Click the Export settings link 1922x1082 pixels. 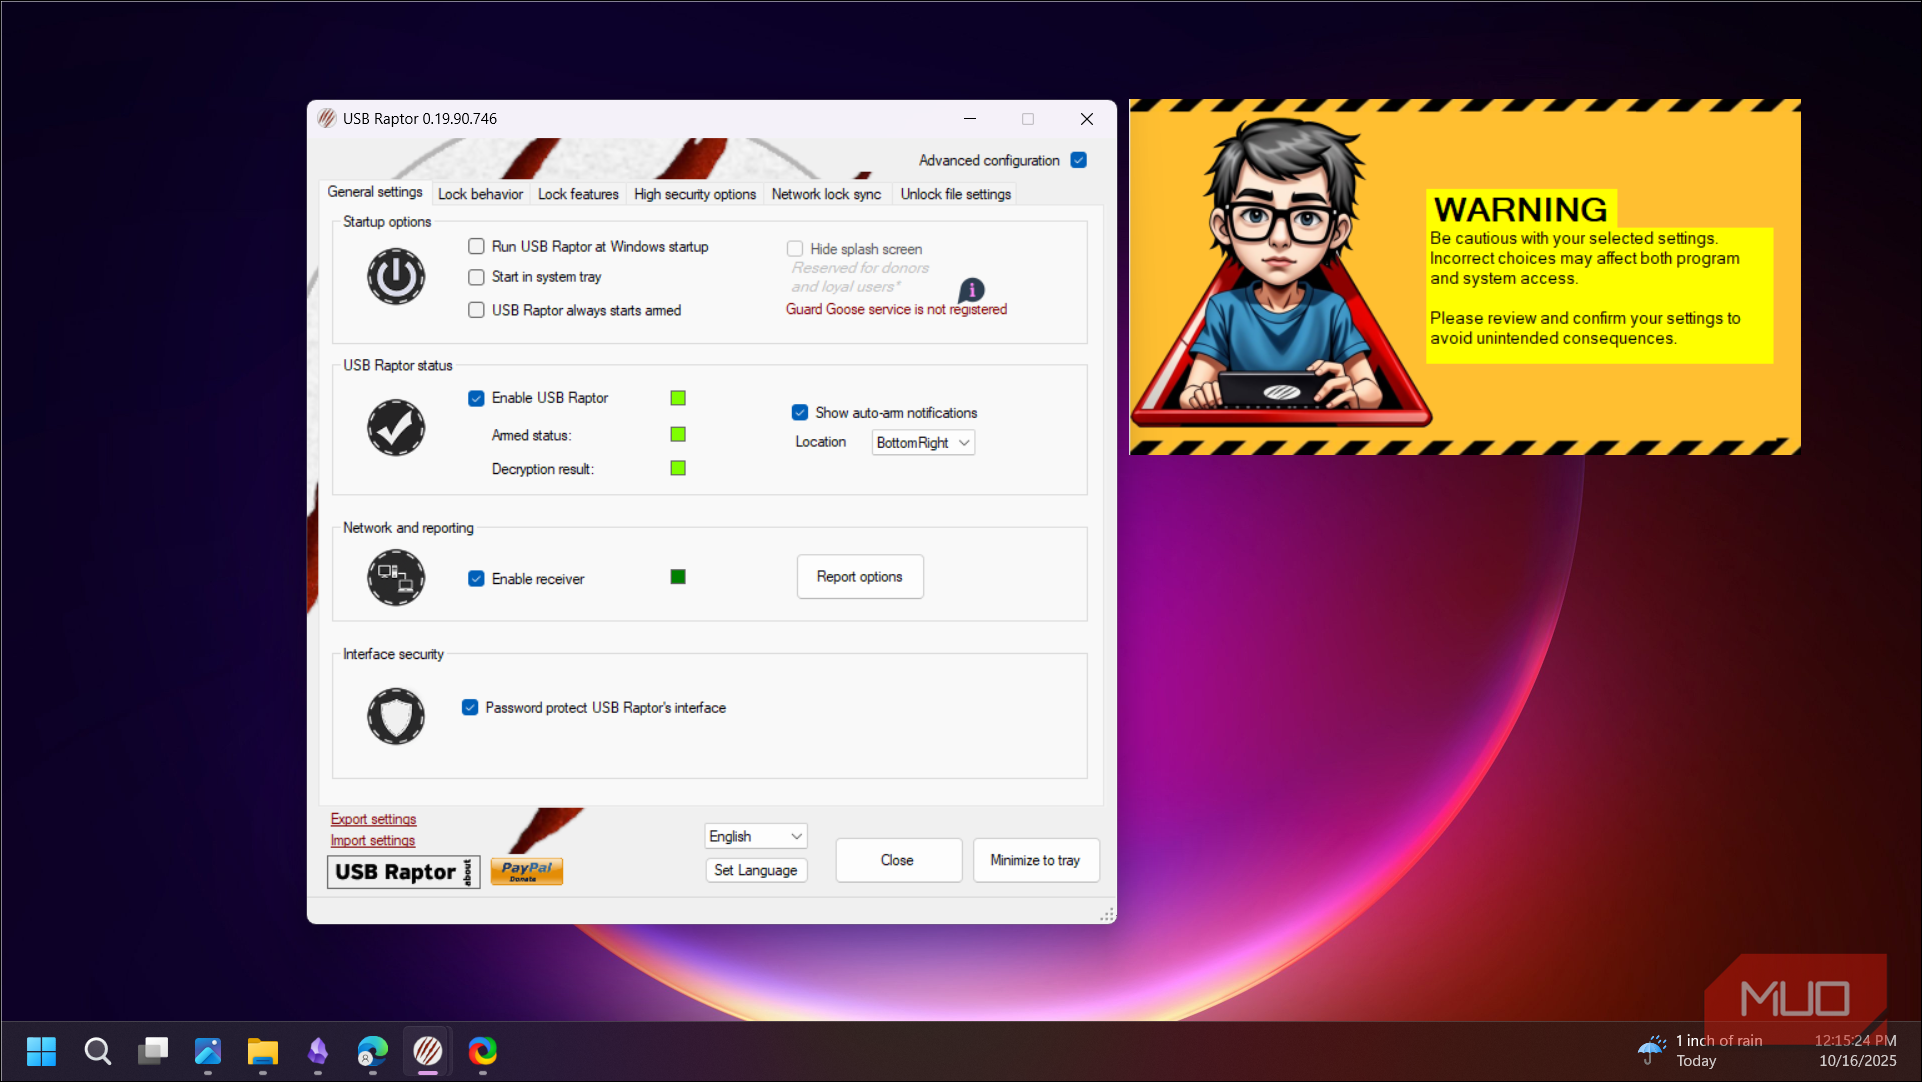point(373,819)
